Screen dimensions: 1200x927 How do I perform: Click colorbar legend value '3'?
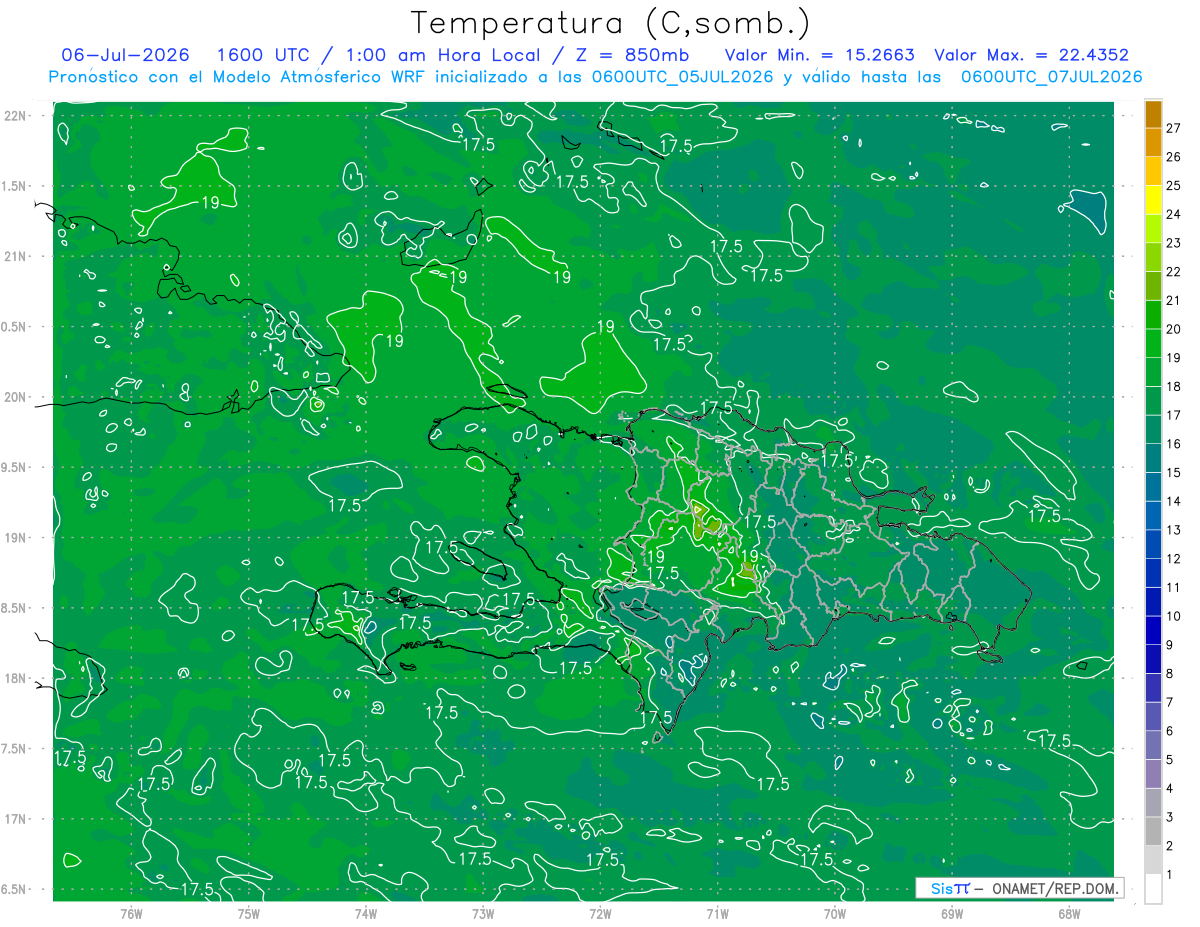[x=1171, y=817]
